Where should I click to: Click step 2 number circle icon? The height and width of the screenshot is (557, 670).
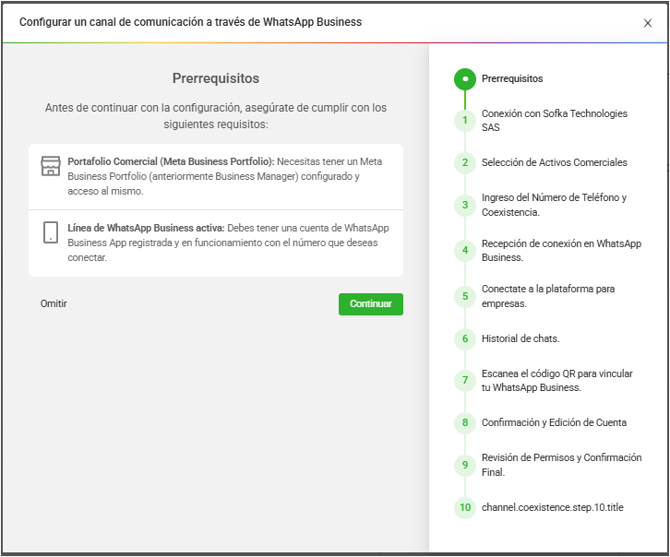pos(464,163)
